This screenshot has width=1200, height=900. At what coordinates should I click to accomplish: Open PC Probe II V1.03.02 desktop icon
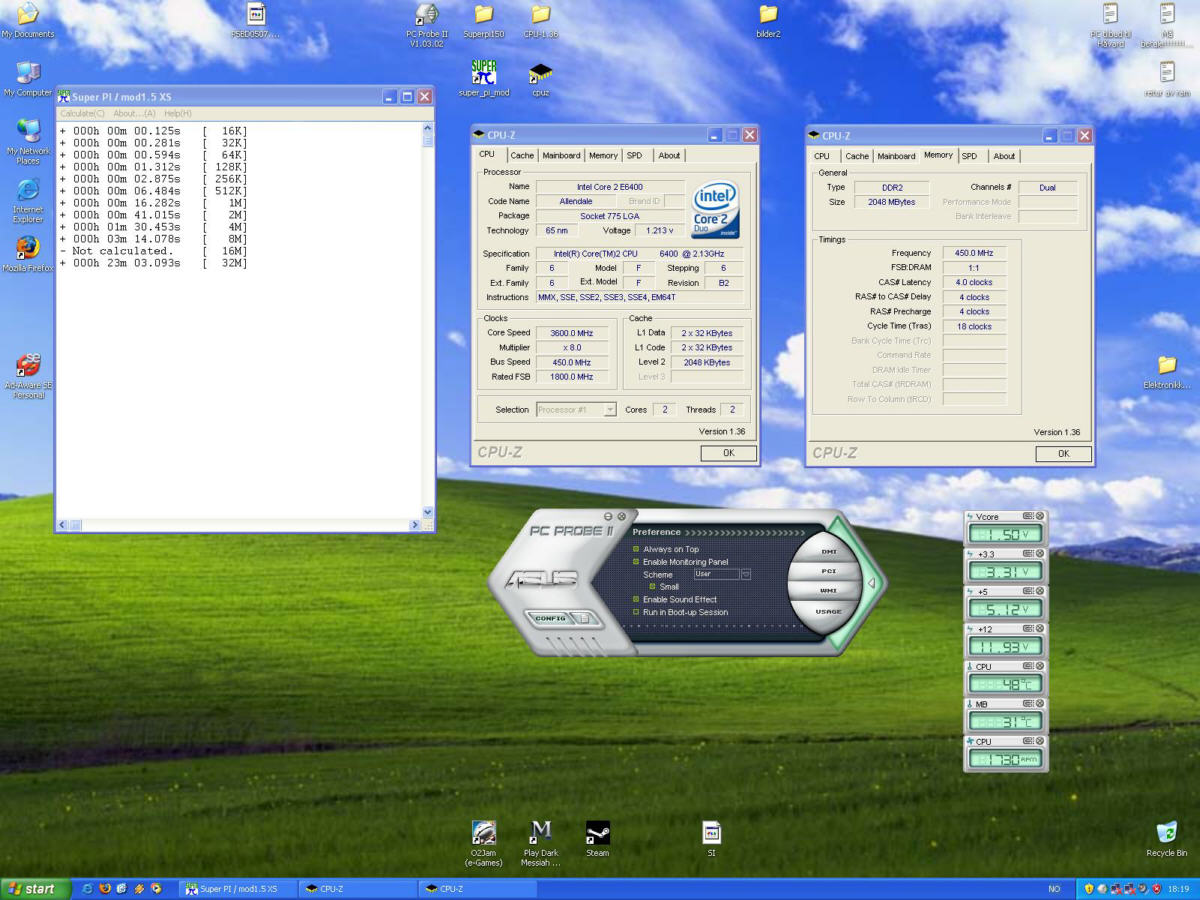[427, 24]
